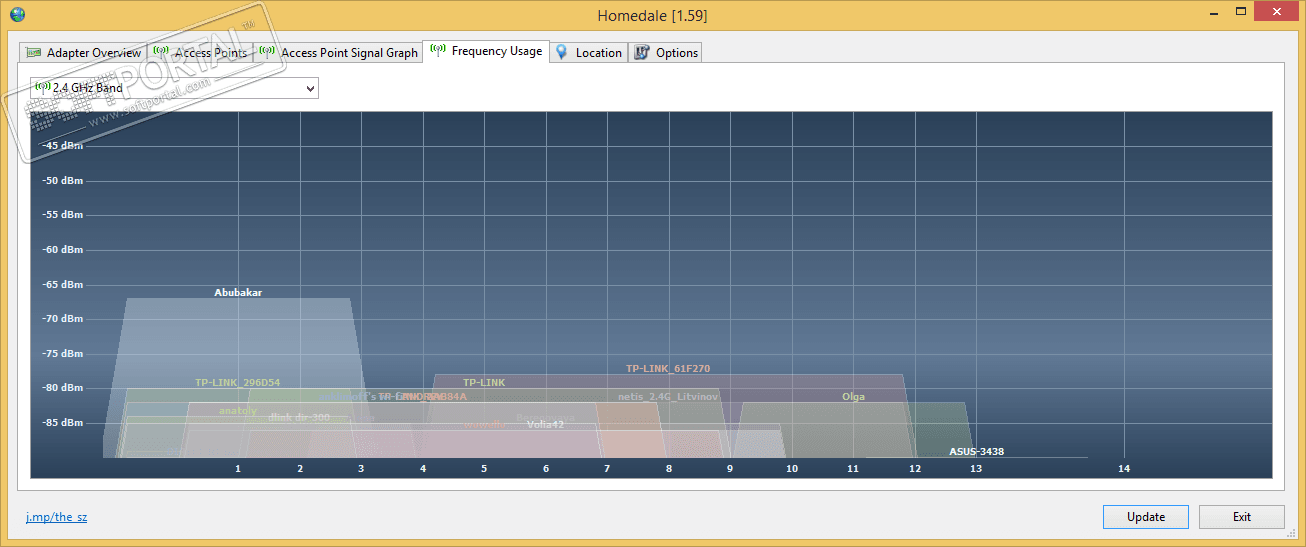
Task: Open the Options tab
Action: coord(665,52)
